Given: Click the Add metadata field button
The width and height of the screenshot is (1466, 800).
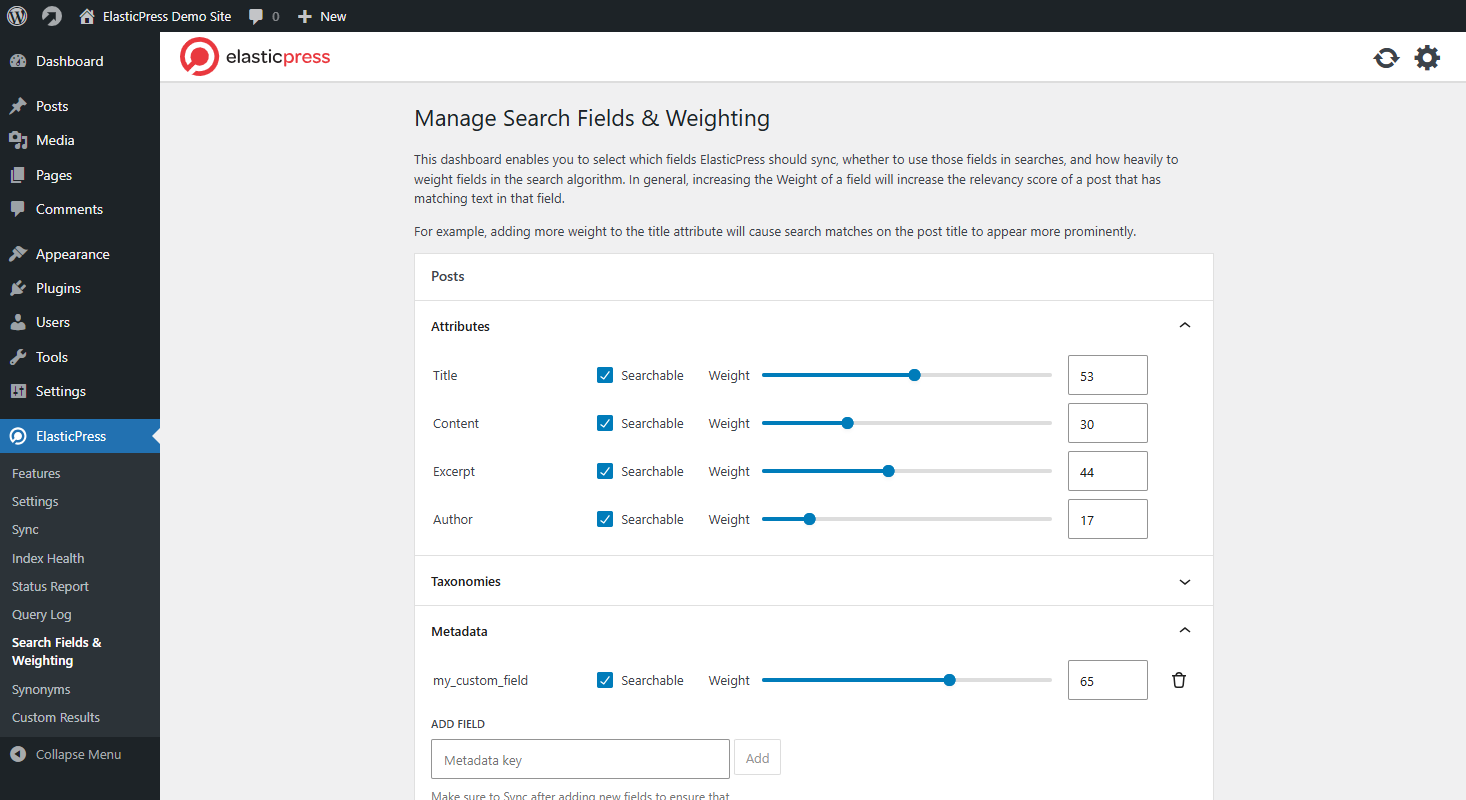Looking at the screenshot, I should (x=757, y=758).
